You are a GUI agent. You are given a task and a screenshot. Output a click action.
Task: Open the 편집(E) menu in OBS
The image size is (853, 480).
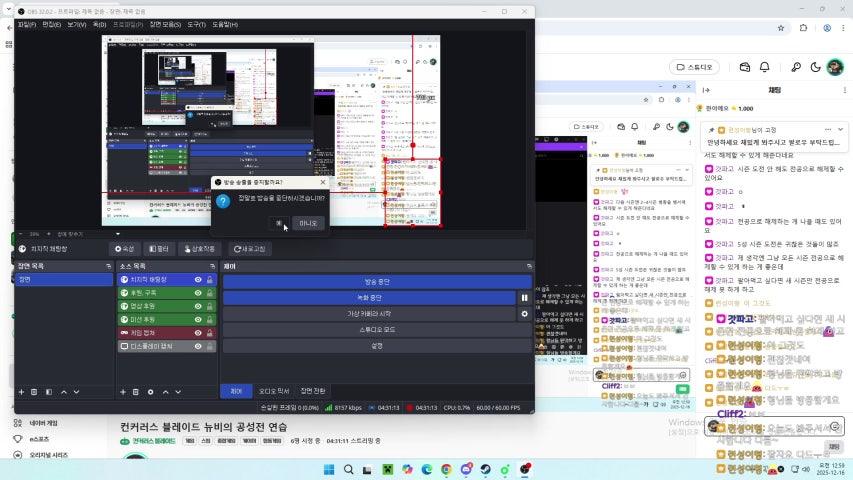click(x=52, y=24)
